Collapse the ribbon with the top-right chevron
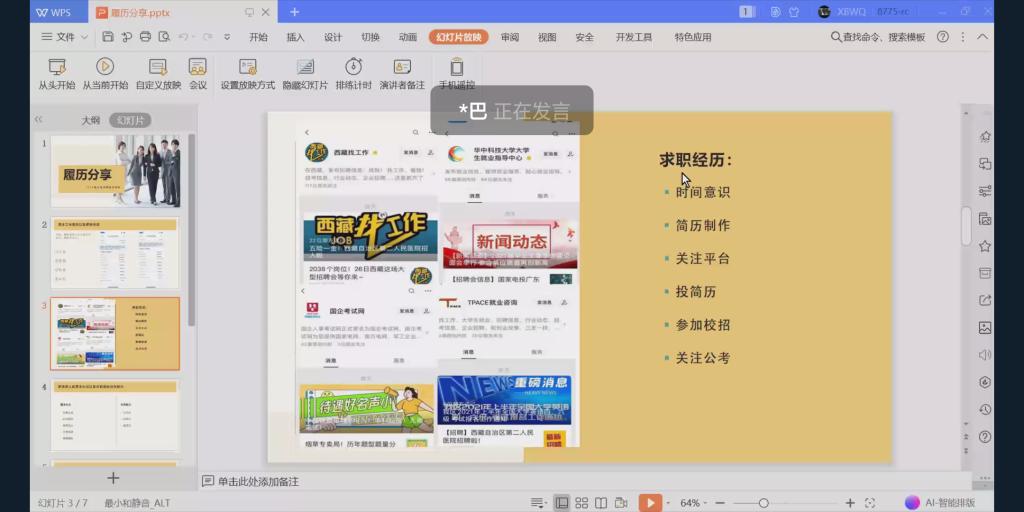Image resolution: width=1024 pixels, height=512 pixels. 982,37
